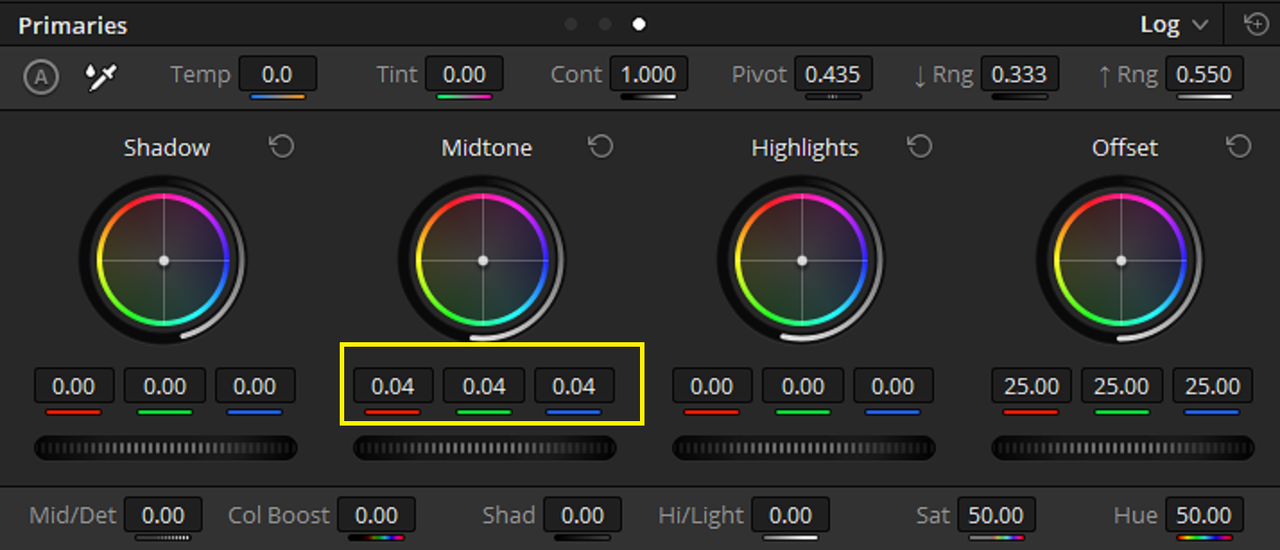Reset the Shadow color wheel
Viewport: 1280px width, 550px height.
click(x=282, y=147)
